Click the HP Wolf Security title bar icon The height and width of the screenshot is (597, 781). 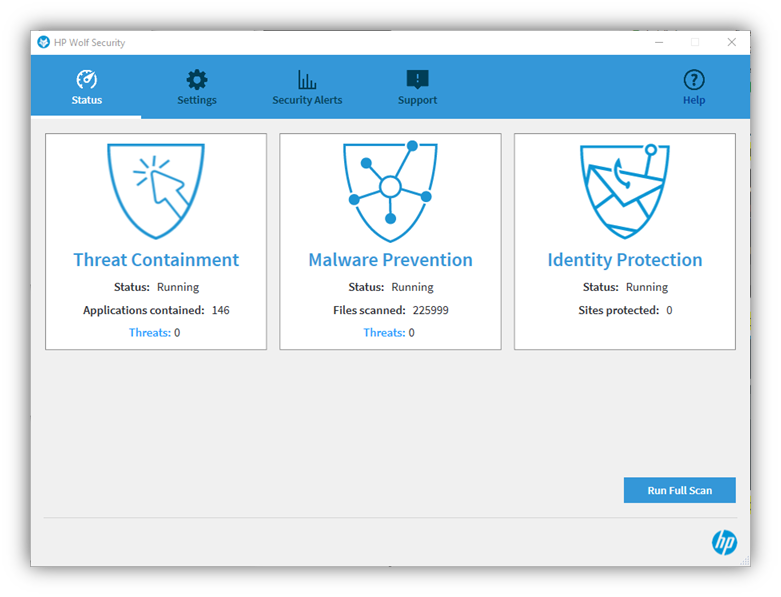[43, 43]
